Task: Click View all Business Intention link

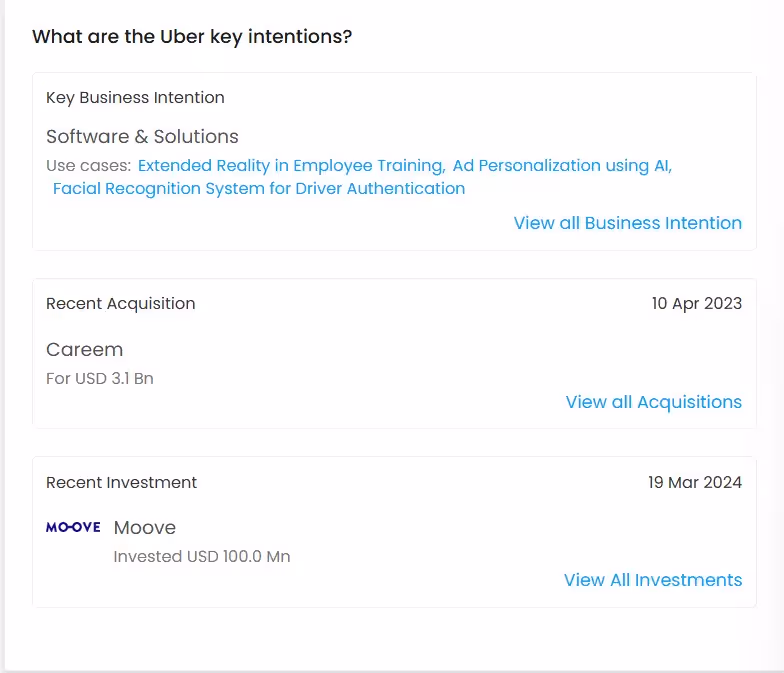Action: (x=628, y=223)
